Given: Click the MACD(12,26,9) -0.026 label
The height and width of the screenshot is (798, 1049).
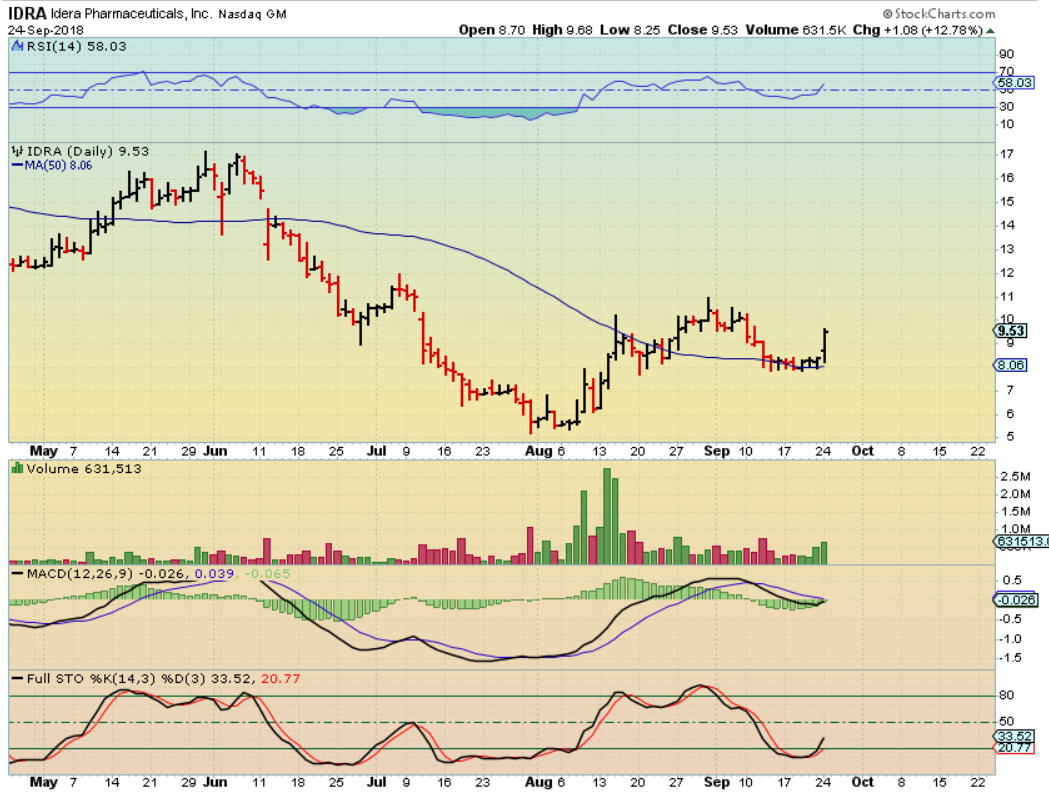Looking at the screenshot, I should 105,574.
